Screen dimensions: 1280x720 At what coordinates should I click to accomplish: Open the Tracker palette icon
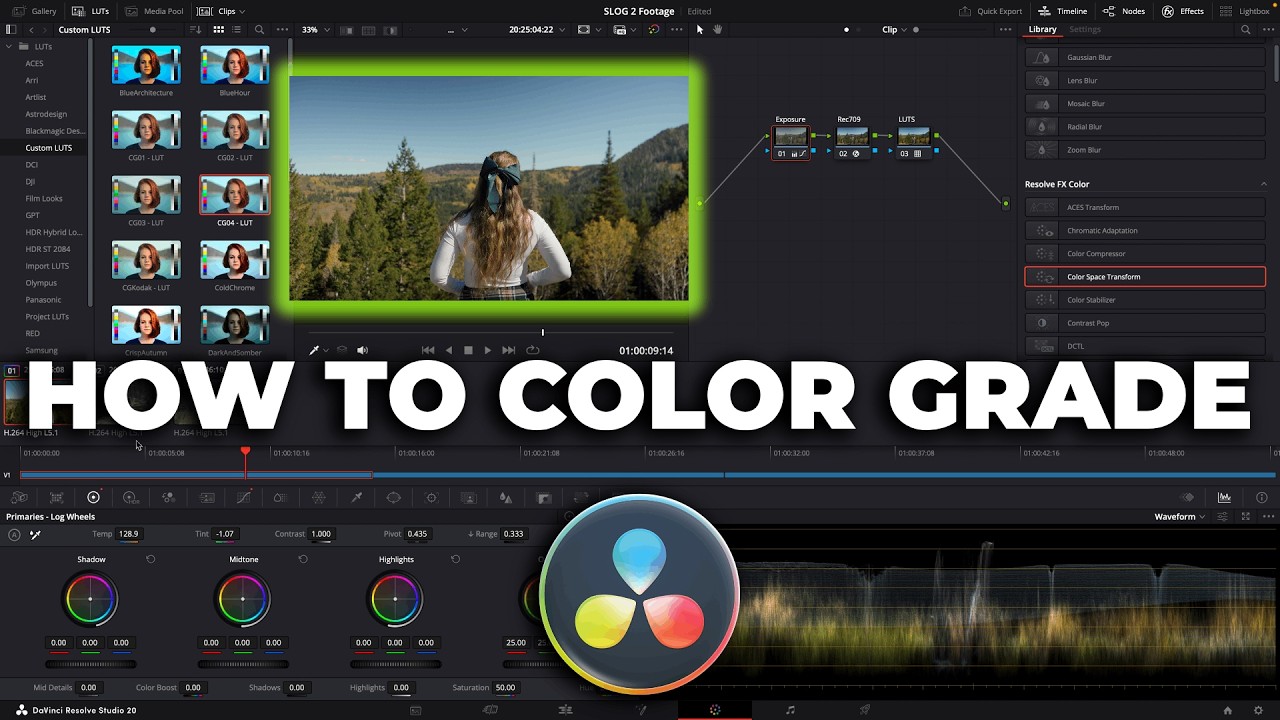point(431,497)
